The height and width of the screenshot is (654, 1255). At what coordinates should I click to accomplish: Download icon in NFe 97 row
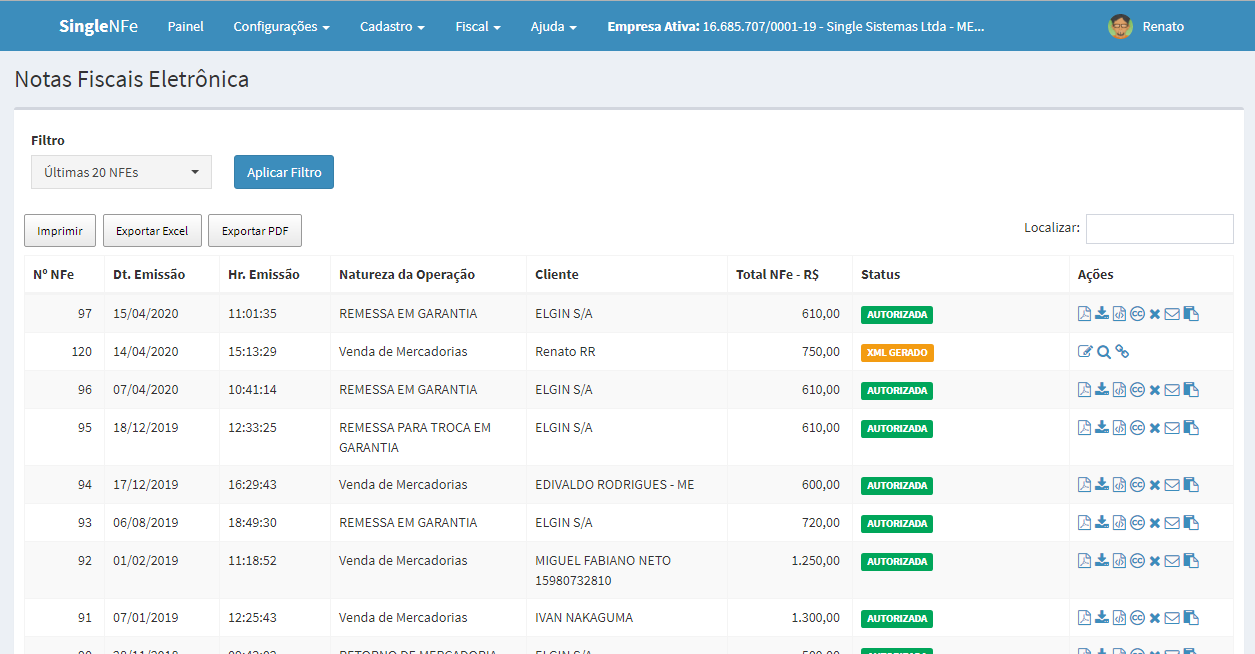(1102, 314)
